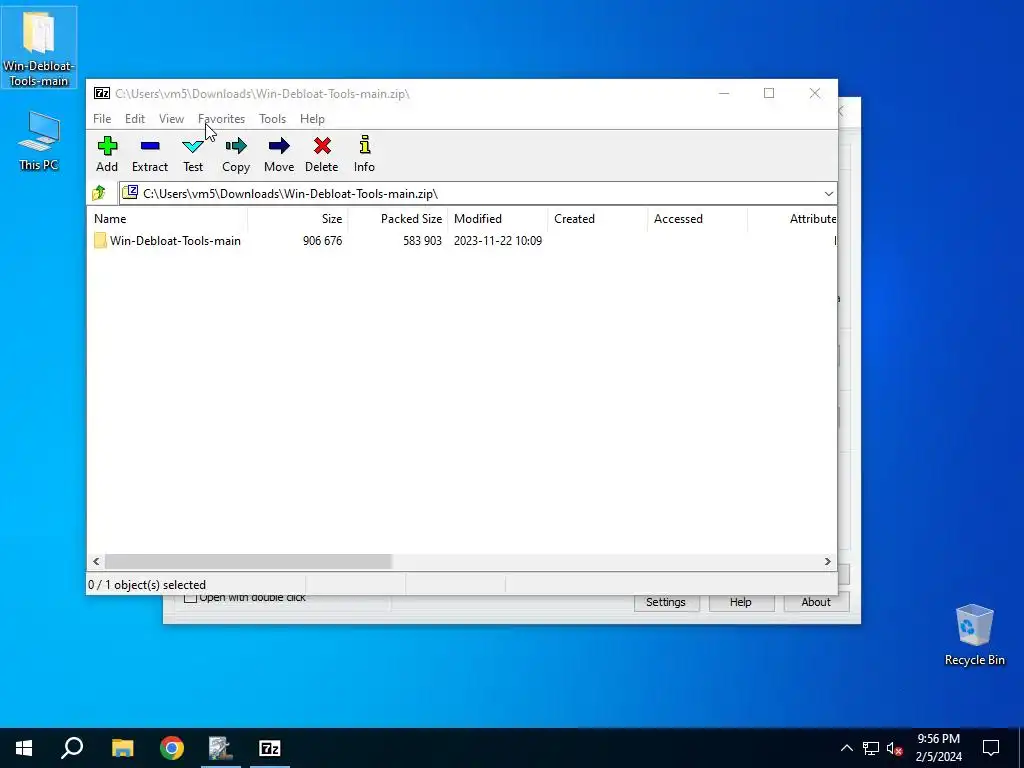Launch Google Chrome from taskbar
Screen dimensions: 1024x768
point(172,748)
